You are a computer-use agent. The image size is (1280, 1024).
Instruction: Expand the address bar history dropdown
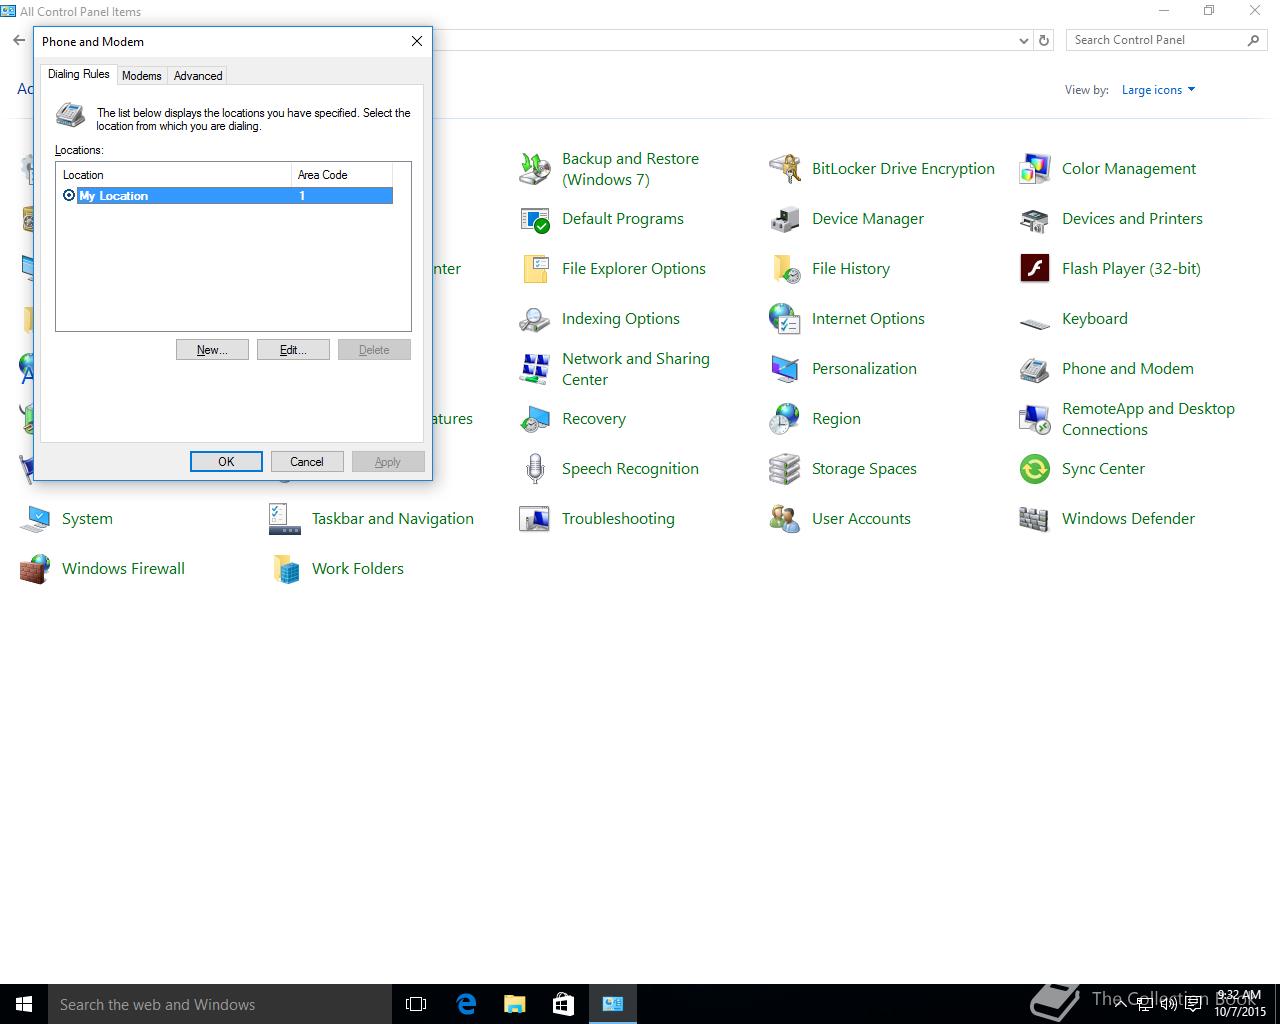coord(1023,41)
